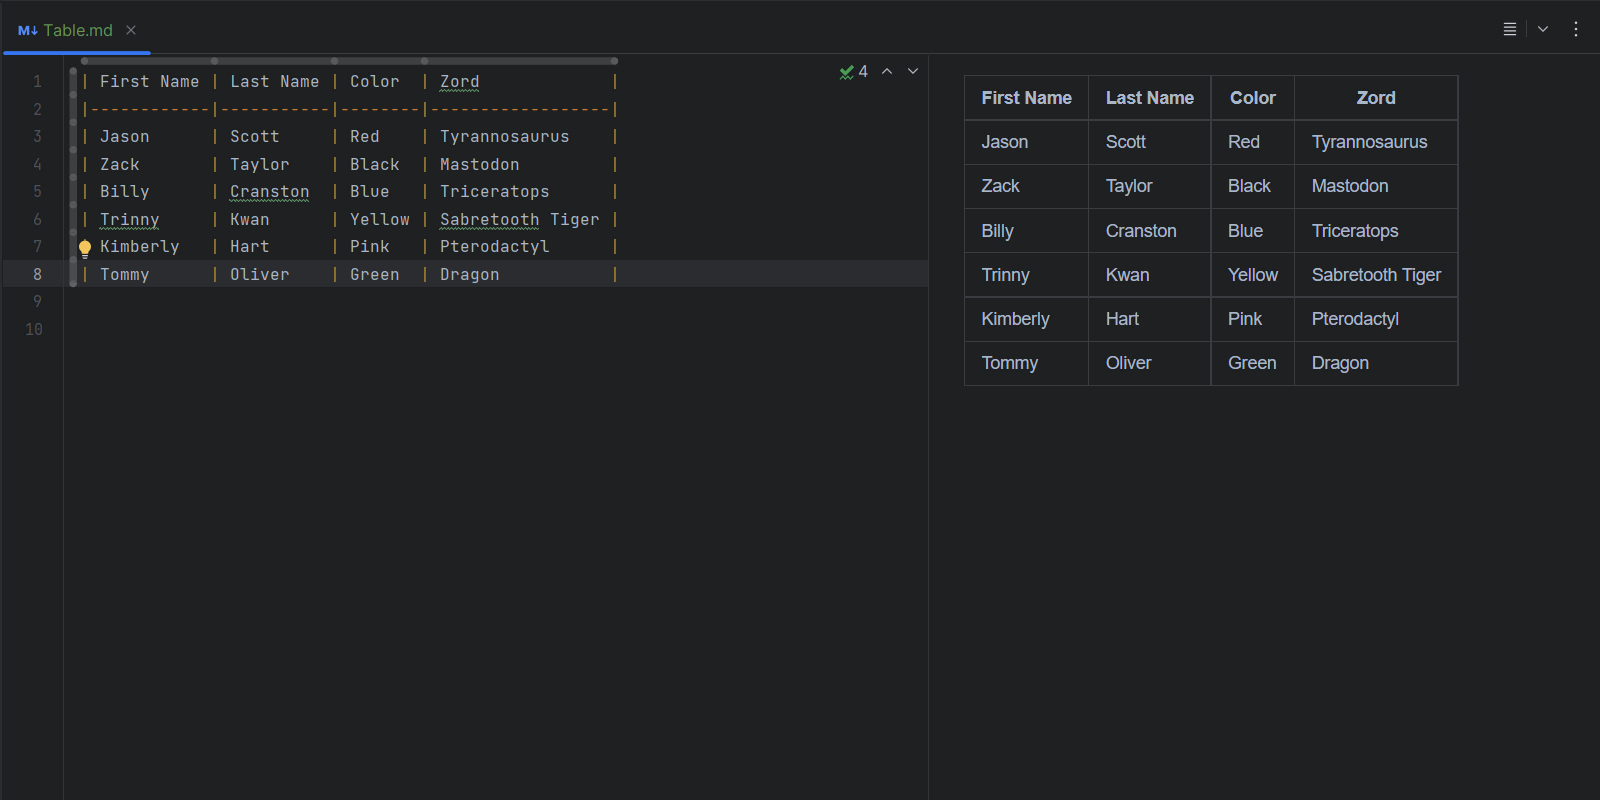
Task: Click the column handle bar above Zord column
Action: click(x=520, y=61)
